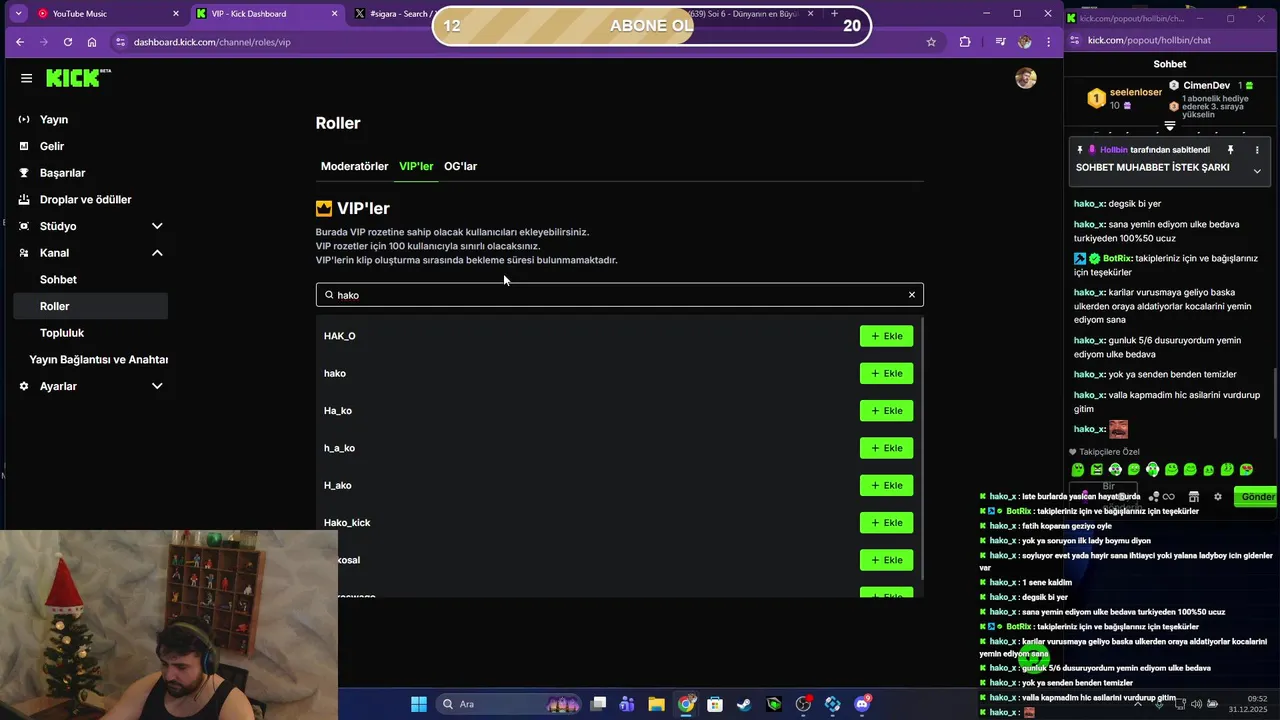
Task: Open Yayın Bağlantısı ve Anahtarı item
Action: (98, 360)
